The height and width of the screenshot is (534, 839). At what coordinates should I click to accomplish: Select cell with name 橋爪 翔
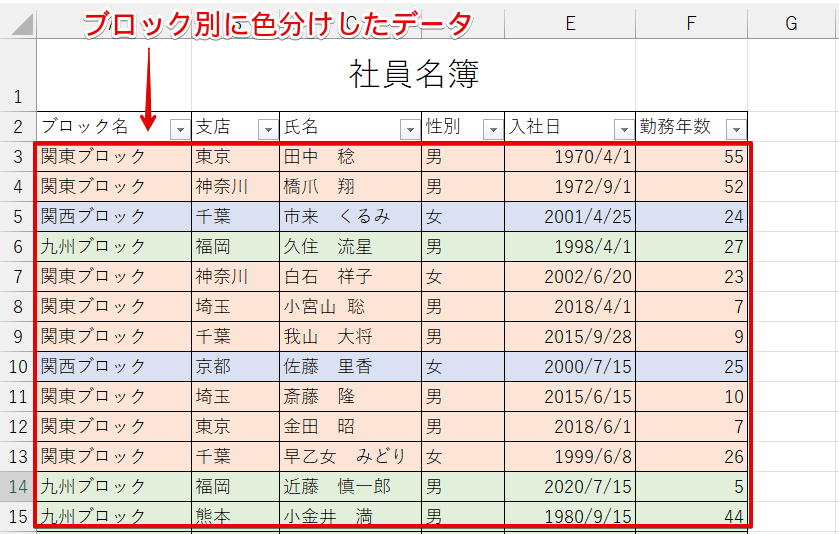click(x=350, y=187)
